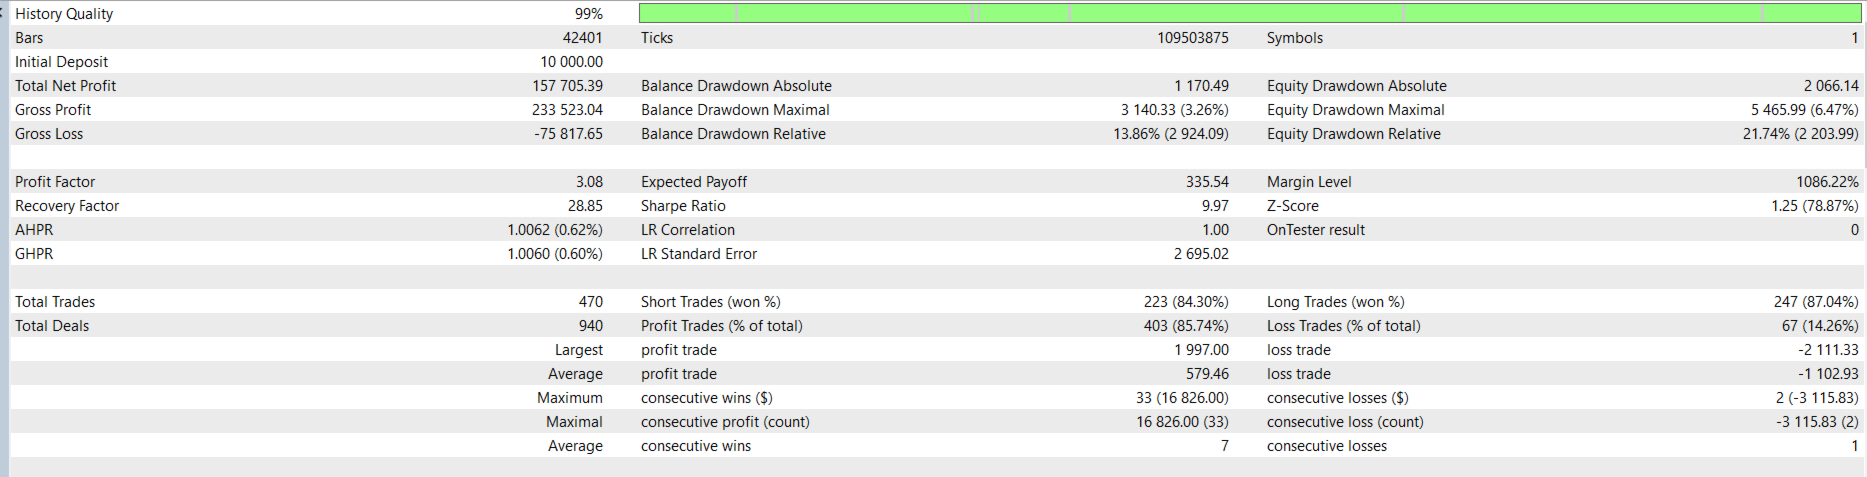The image size is (1867, 477).
Task: Click Equity Drawdown Maximal 5 465.99 (6.47%)
Action: [x=1805, y=110]
